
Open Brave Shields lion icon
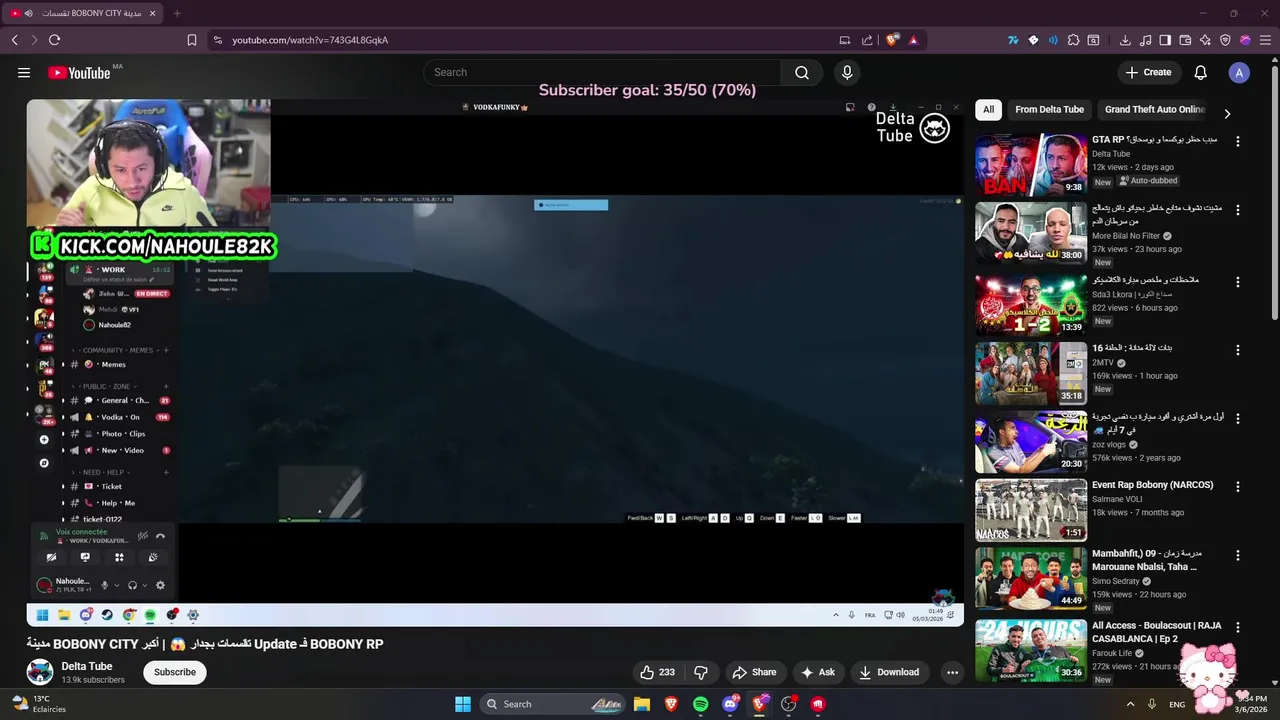[x=892, y=40]
